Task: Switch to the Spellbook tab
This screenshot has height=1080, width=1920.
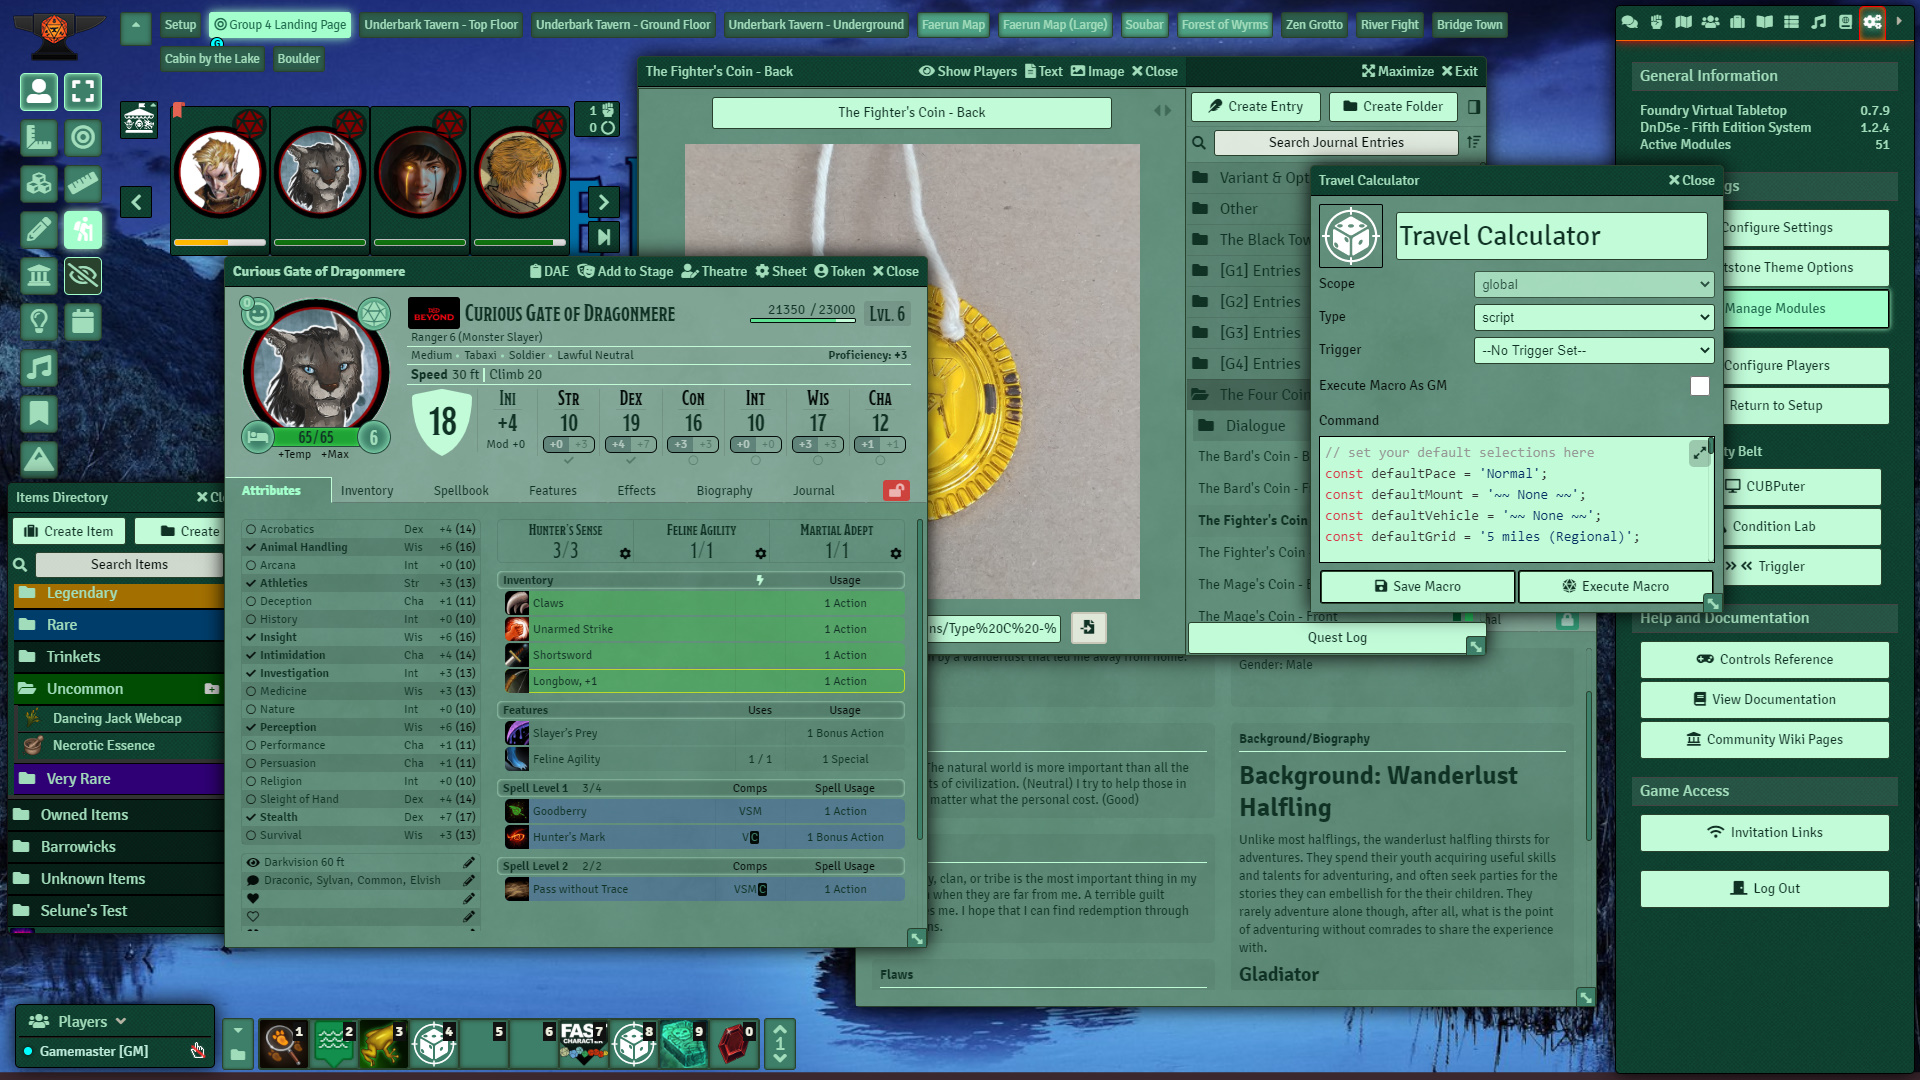Action: [461, 491]
